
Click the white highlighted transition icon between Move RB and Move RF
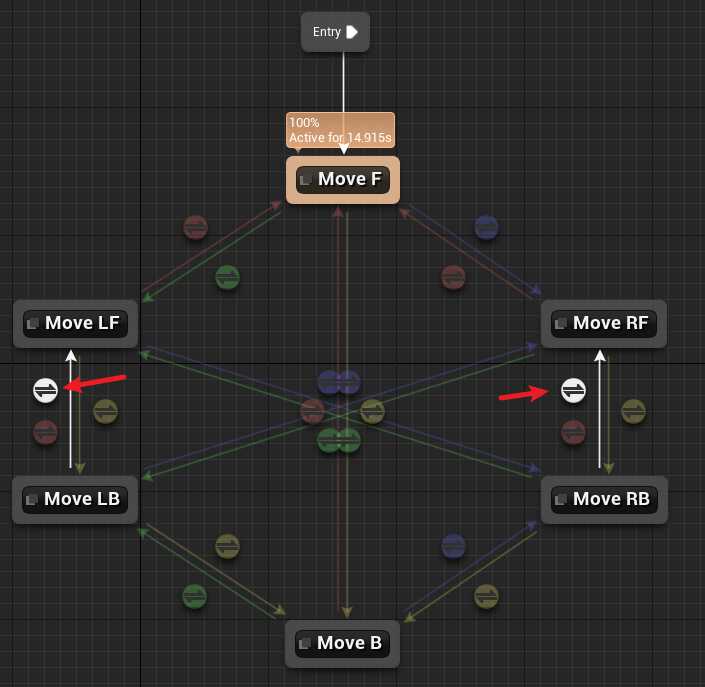click(573, 390)
